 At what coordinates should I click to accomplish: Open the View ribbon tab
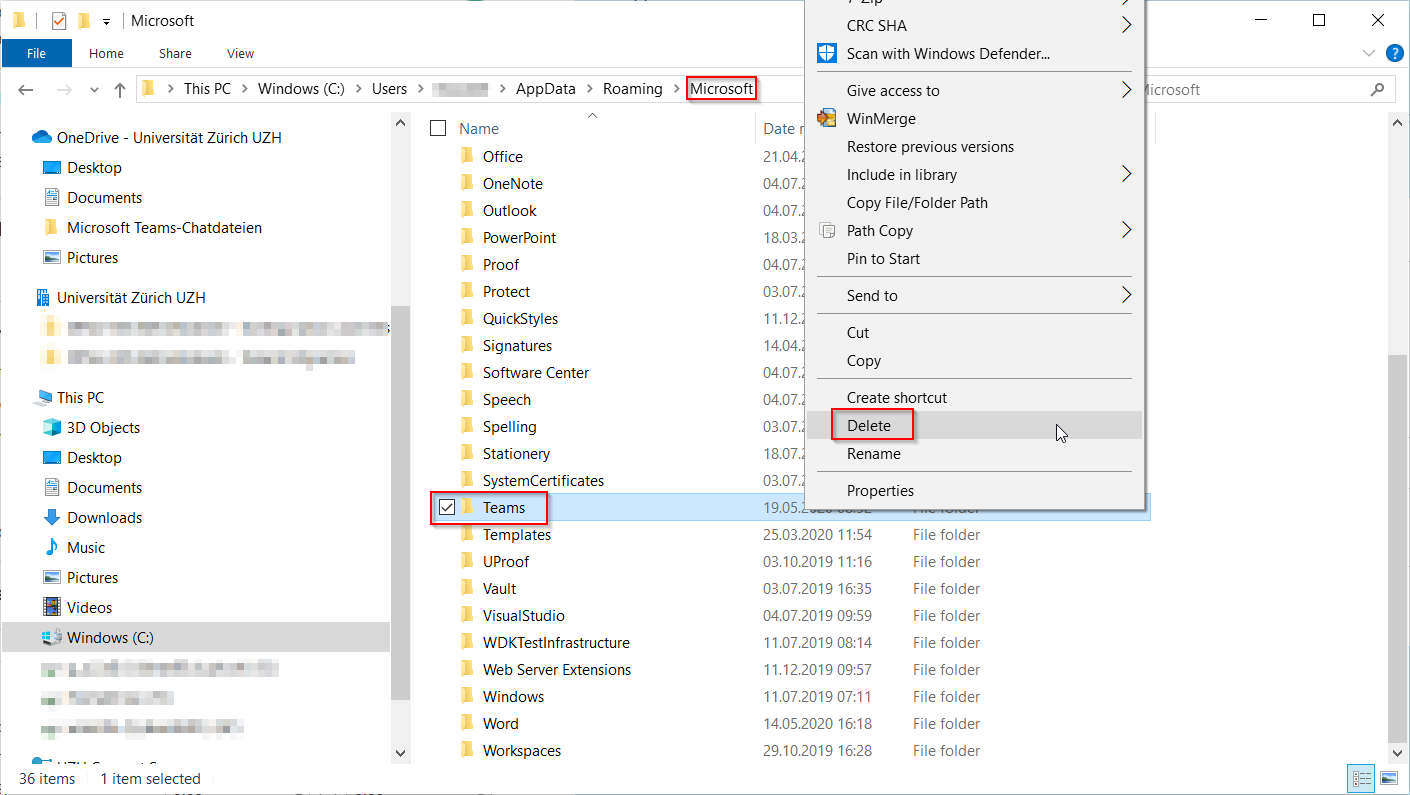click(240, 53)
